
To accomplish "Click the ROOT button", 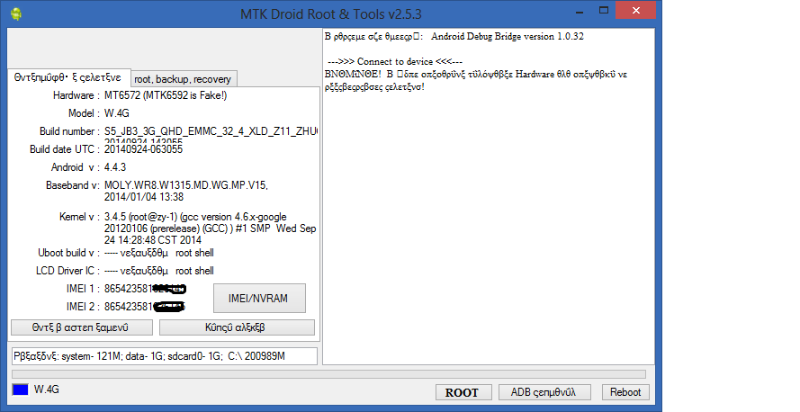I will (x=462, y=393).
